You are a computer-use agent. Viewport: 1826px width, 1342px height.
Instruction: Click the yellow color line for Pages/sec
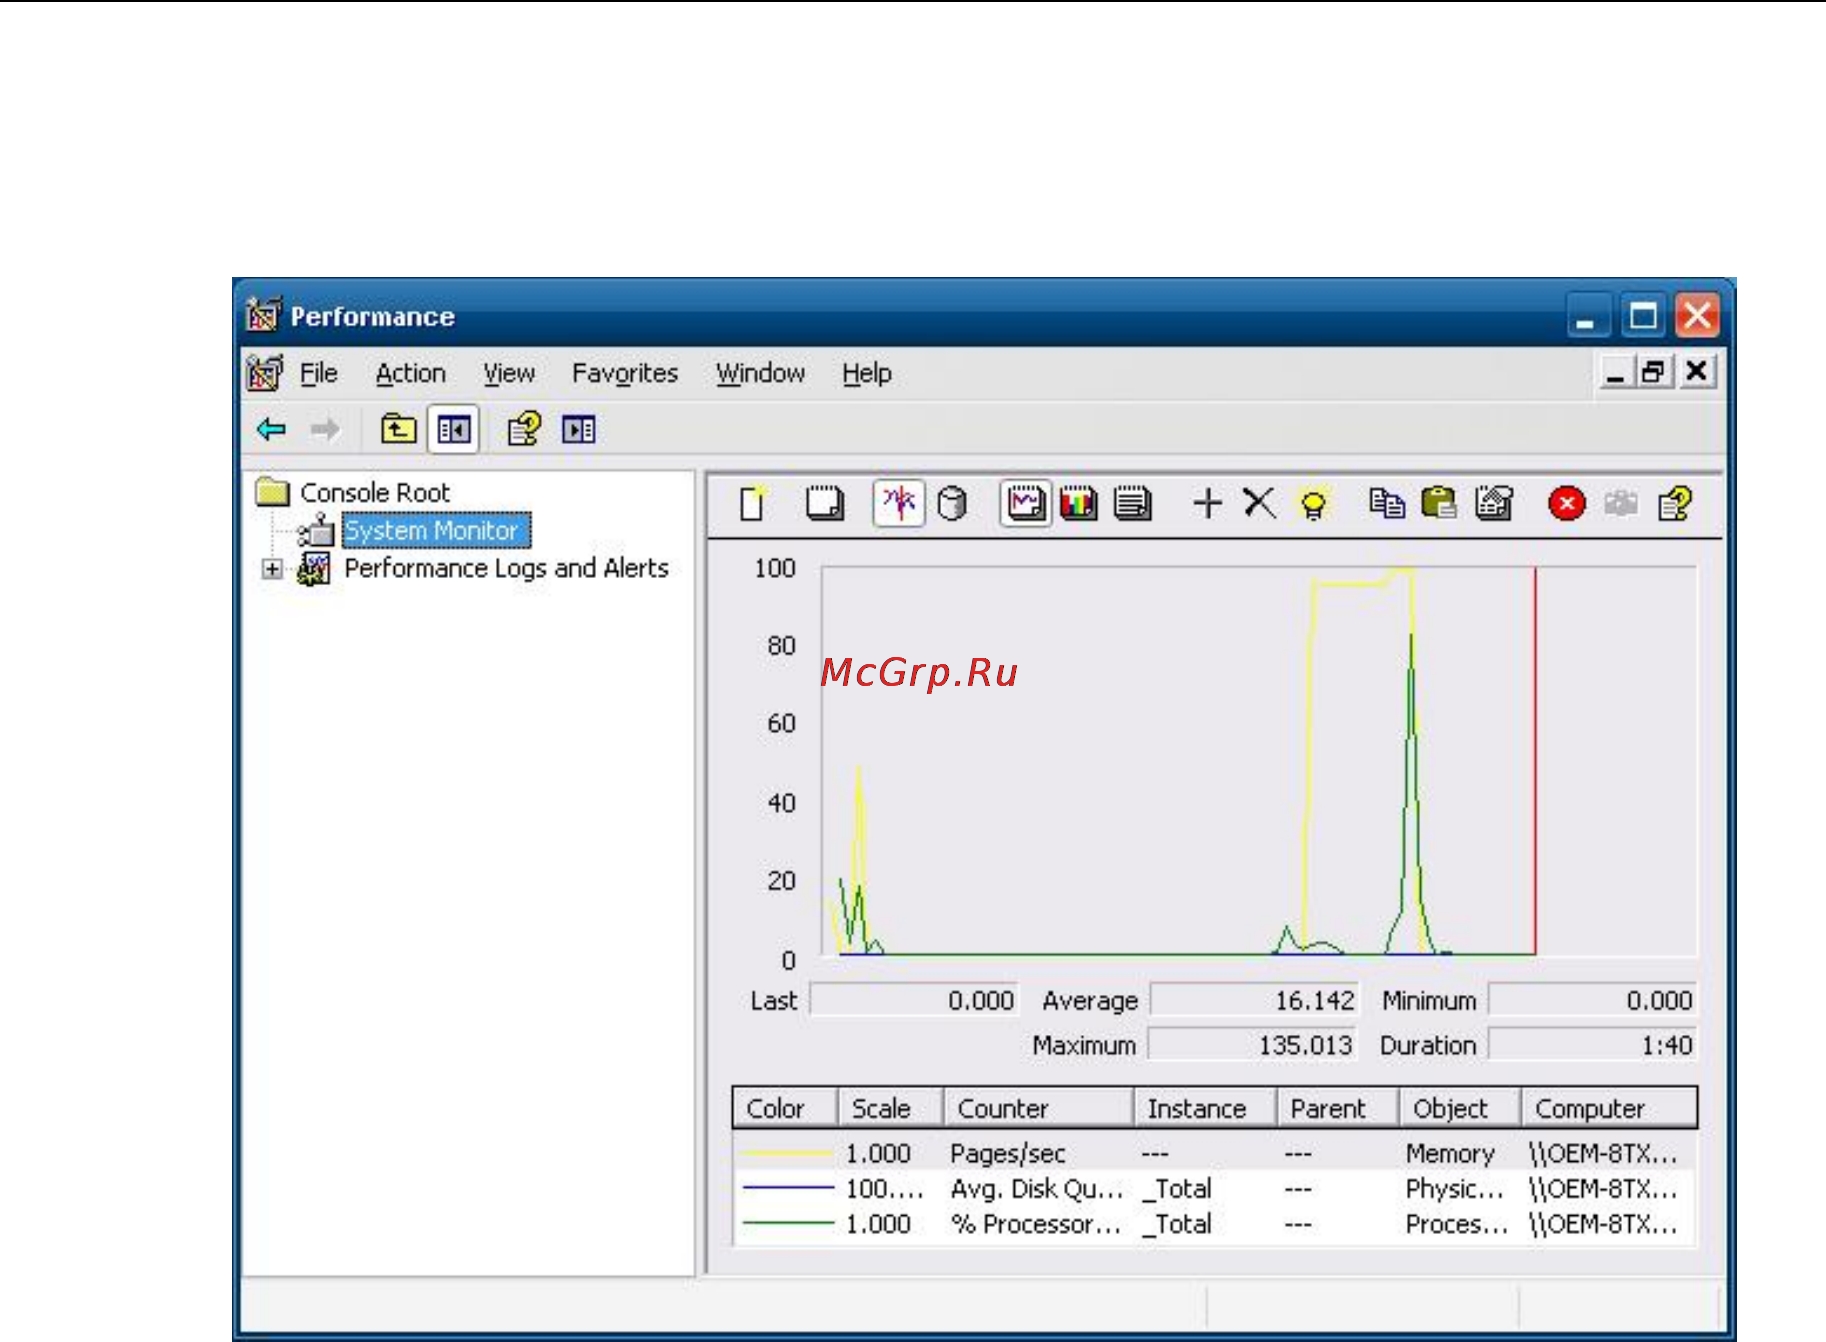[x=786, y=1153]
